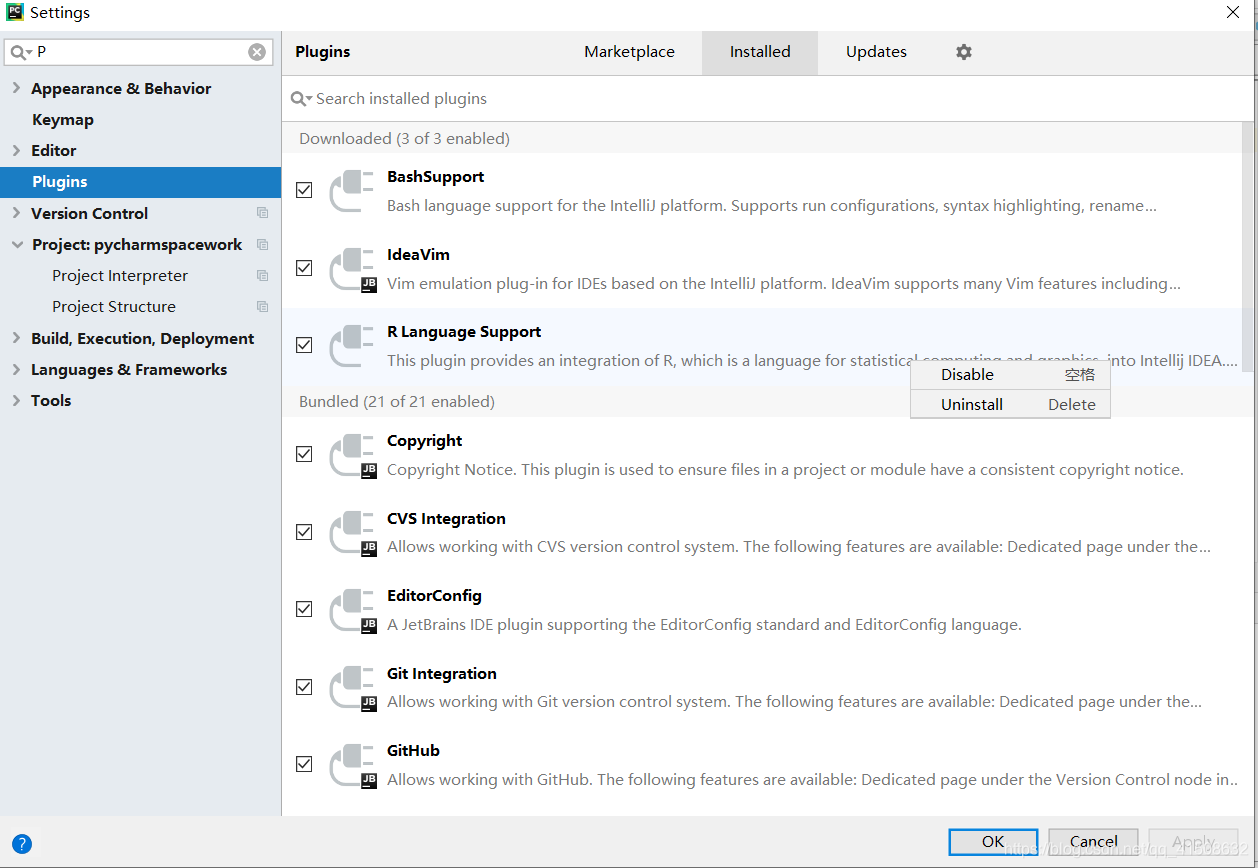Screen dimensions: 1258x868
Task: Uncheck the IdeaVim plugin checkbox
Action: click(304, 268)
